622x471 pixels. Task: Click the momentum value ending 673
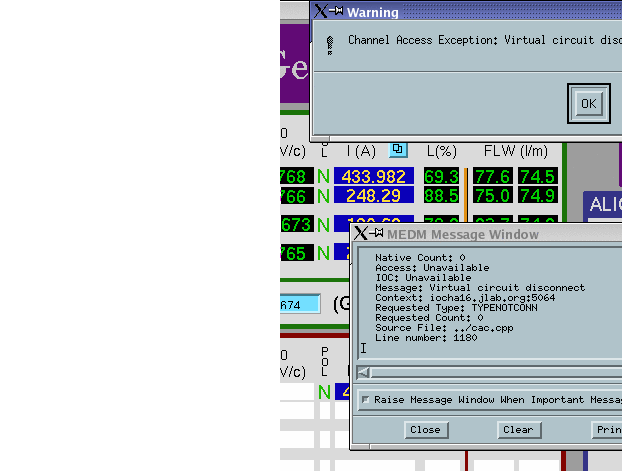coord(297,225)
